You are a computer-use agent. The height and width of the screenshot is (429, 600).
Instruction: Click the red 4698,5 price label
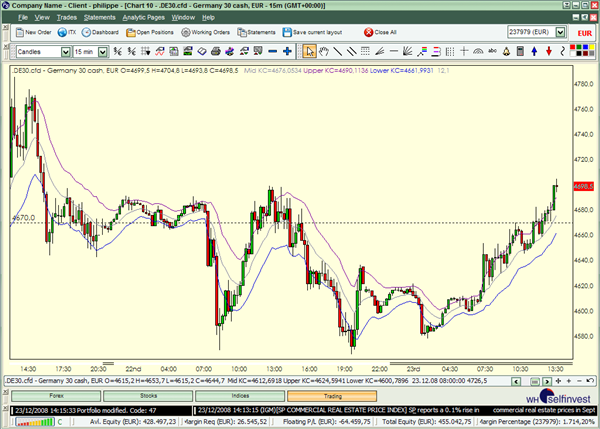[x=584, y=186]
